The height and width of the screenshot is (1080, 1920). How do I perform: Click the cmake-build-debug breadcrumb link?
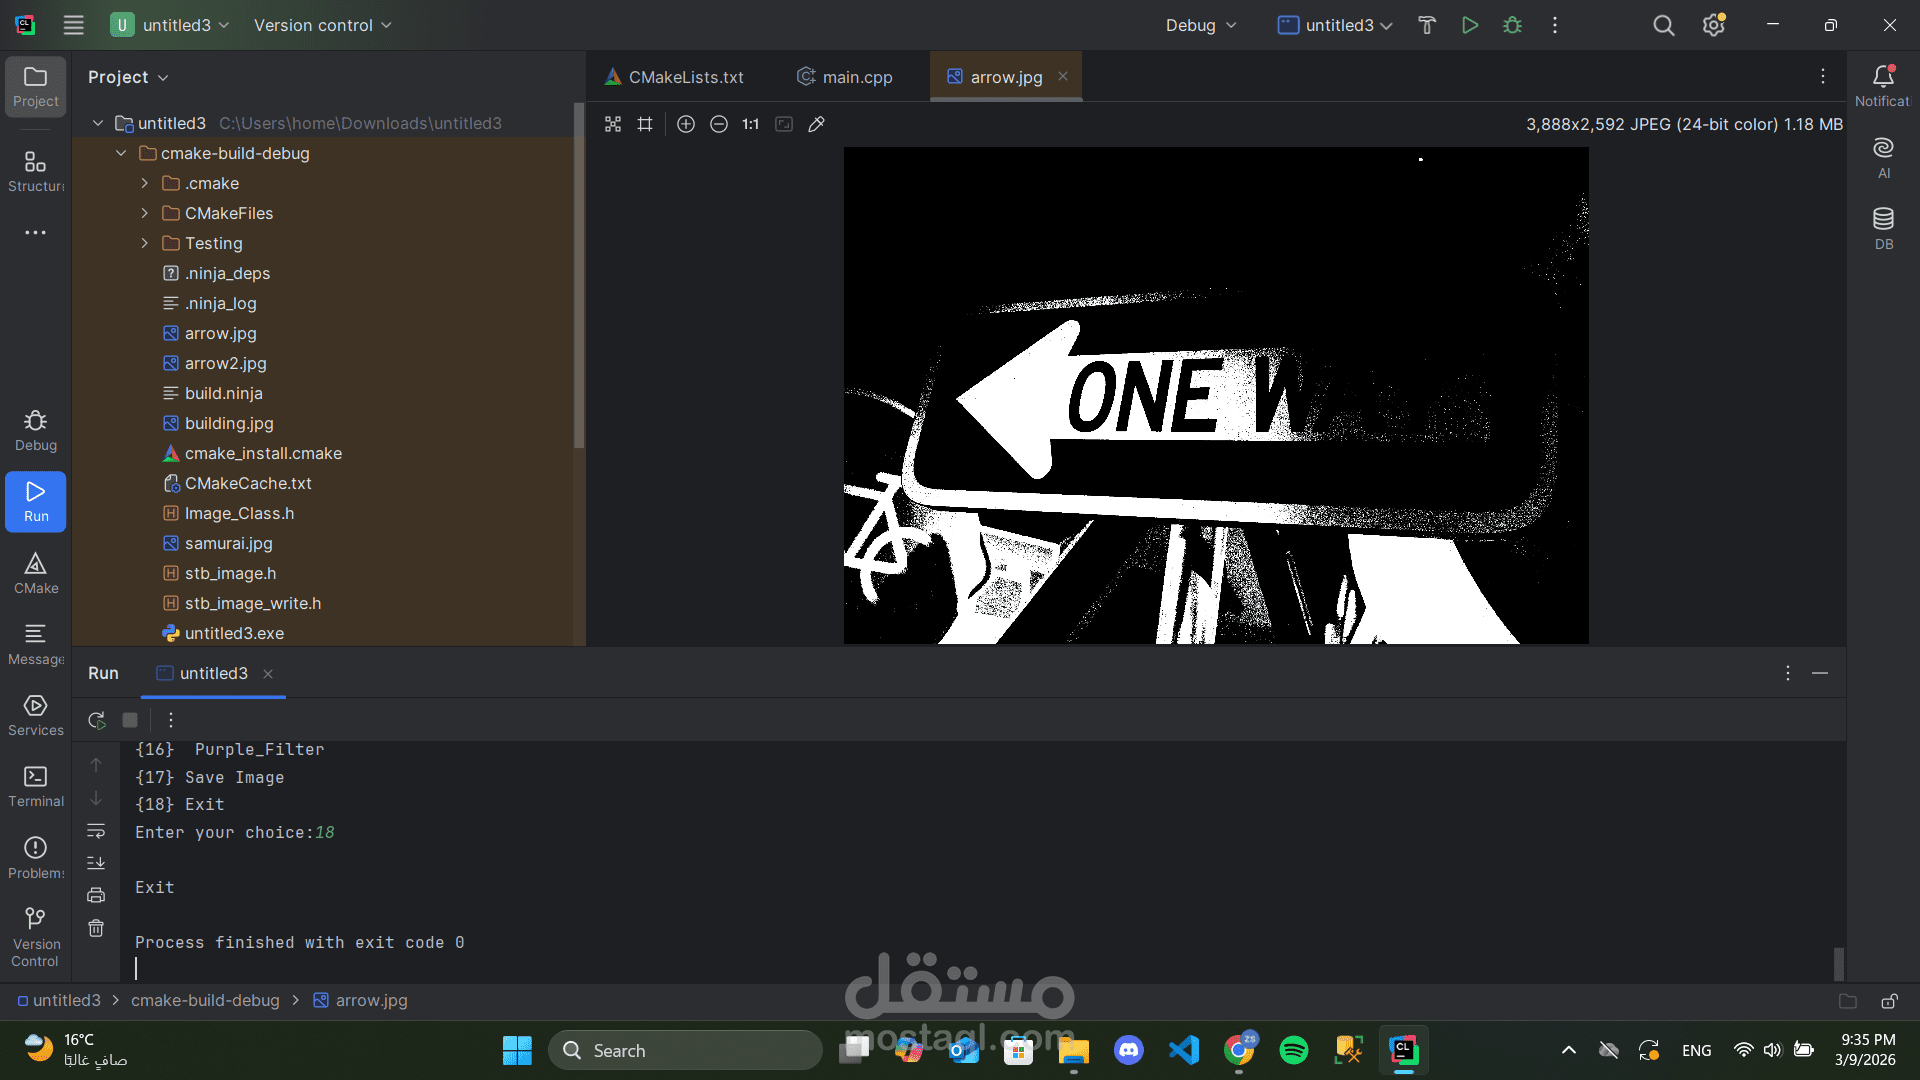pyautogui.click(x=205, y=1000)
